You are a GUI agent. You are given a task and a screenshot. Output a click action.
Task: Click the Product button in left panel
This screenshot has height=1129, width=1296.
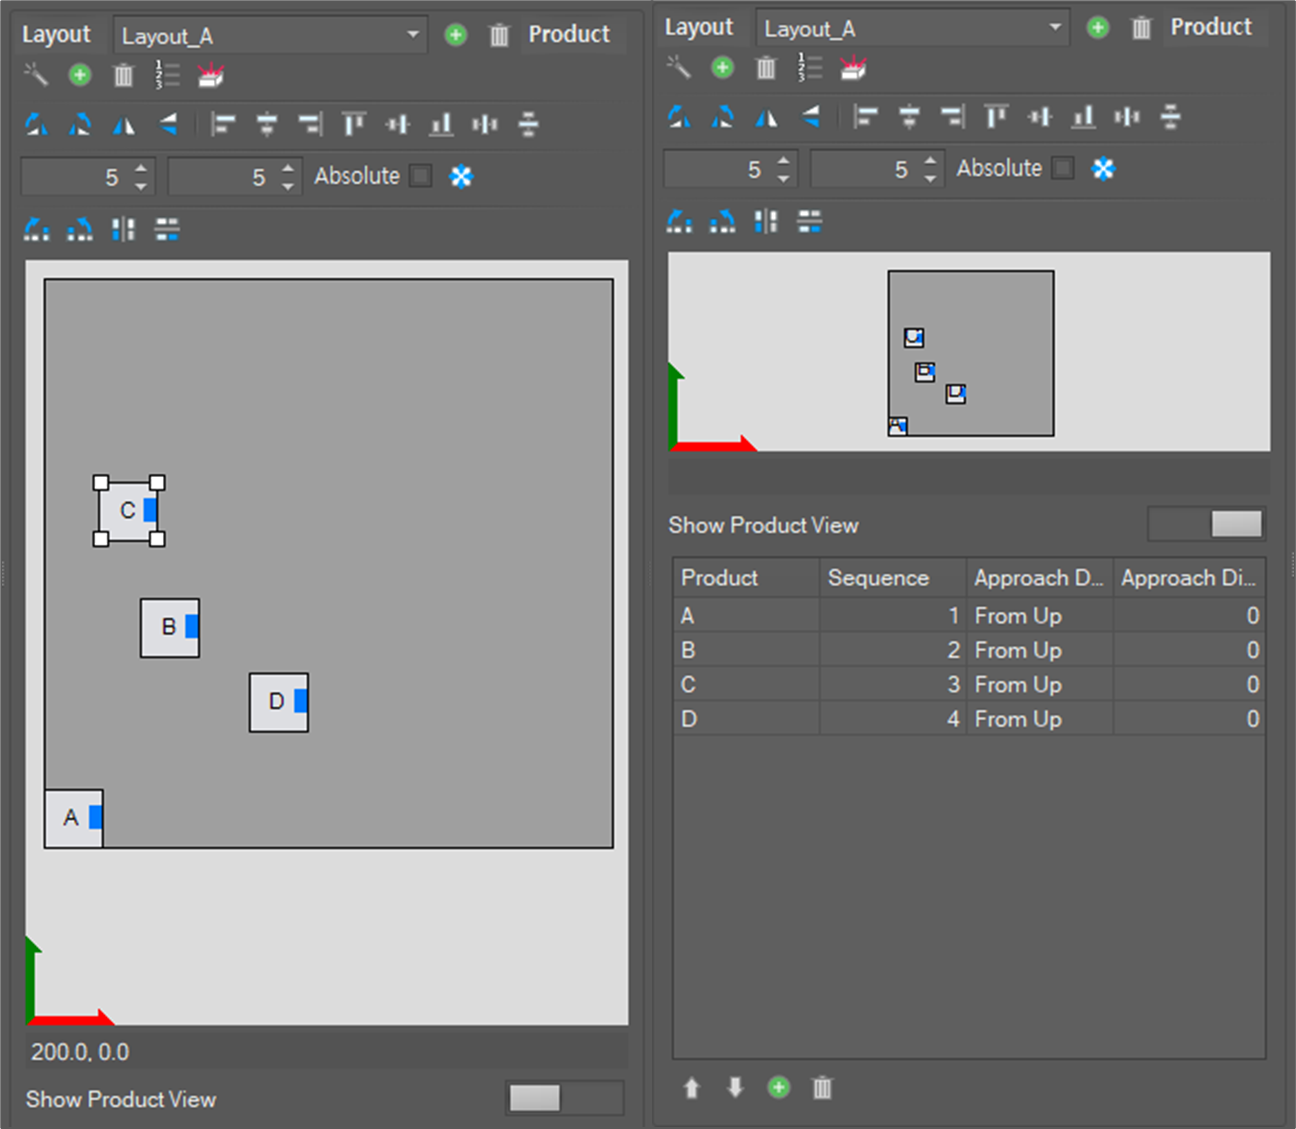click(x=569, y=34)
